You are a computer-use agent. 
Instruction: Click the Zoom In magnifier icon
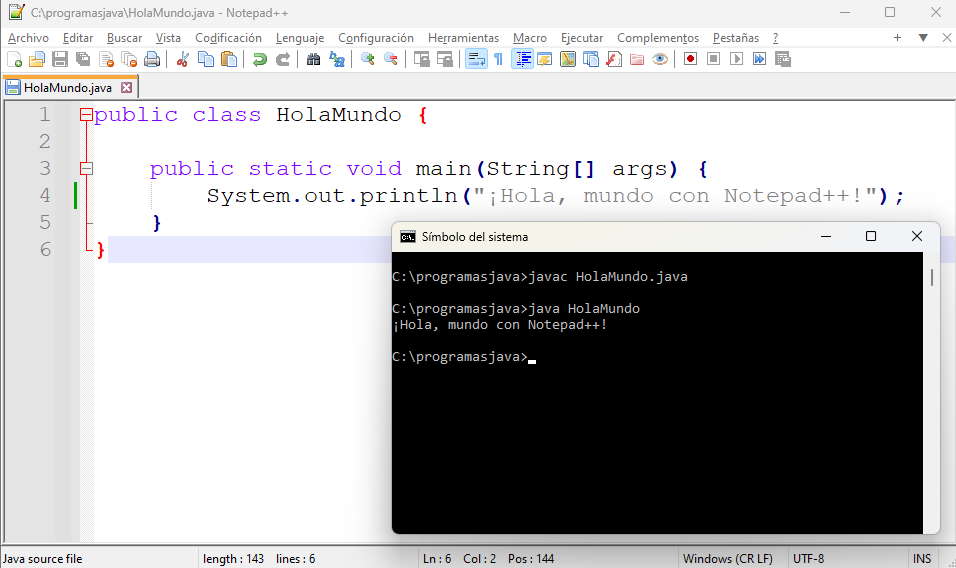[368, 59]
